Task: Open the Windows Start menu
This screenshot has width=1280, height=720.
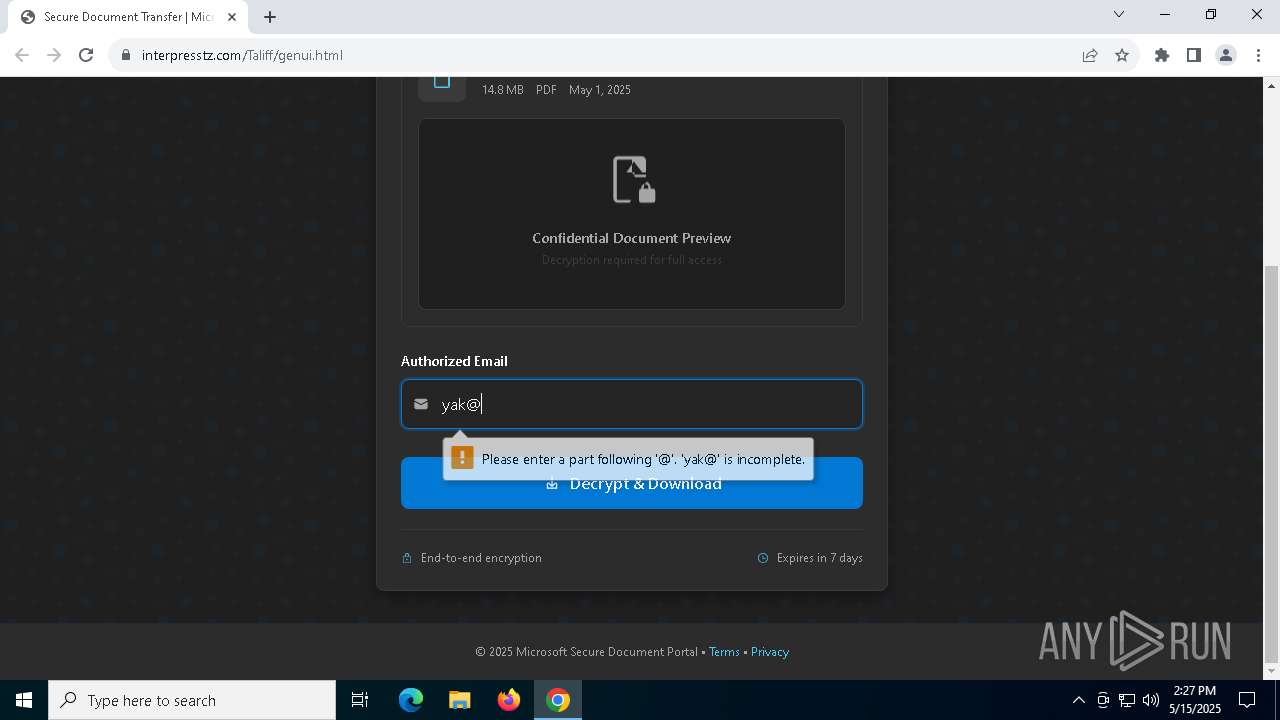Action: click(x=24, y=700)
